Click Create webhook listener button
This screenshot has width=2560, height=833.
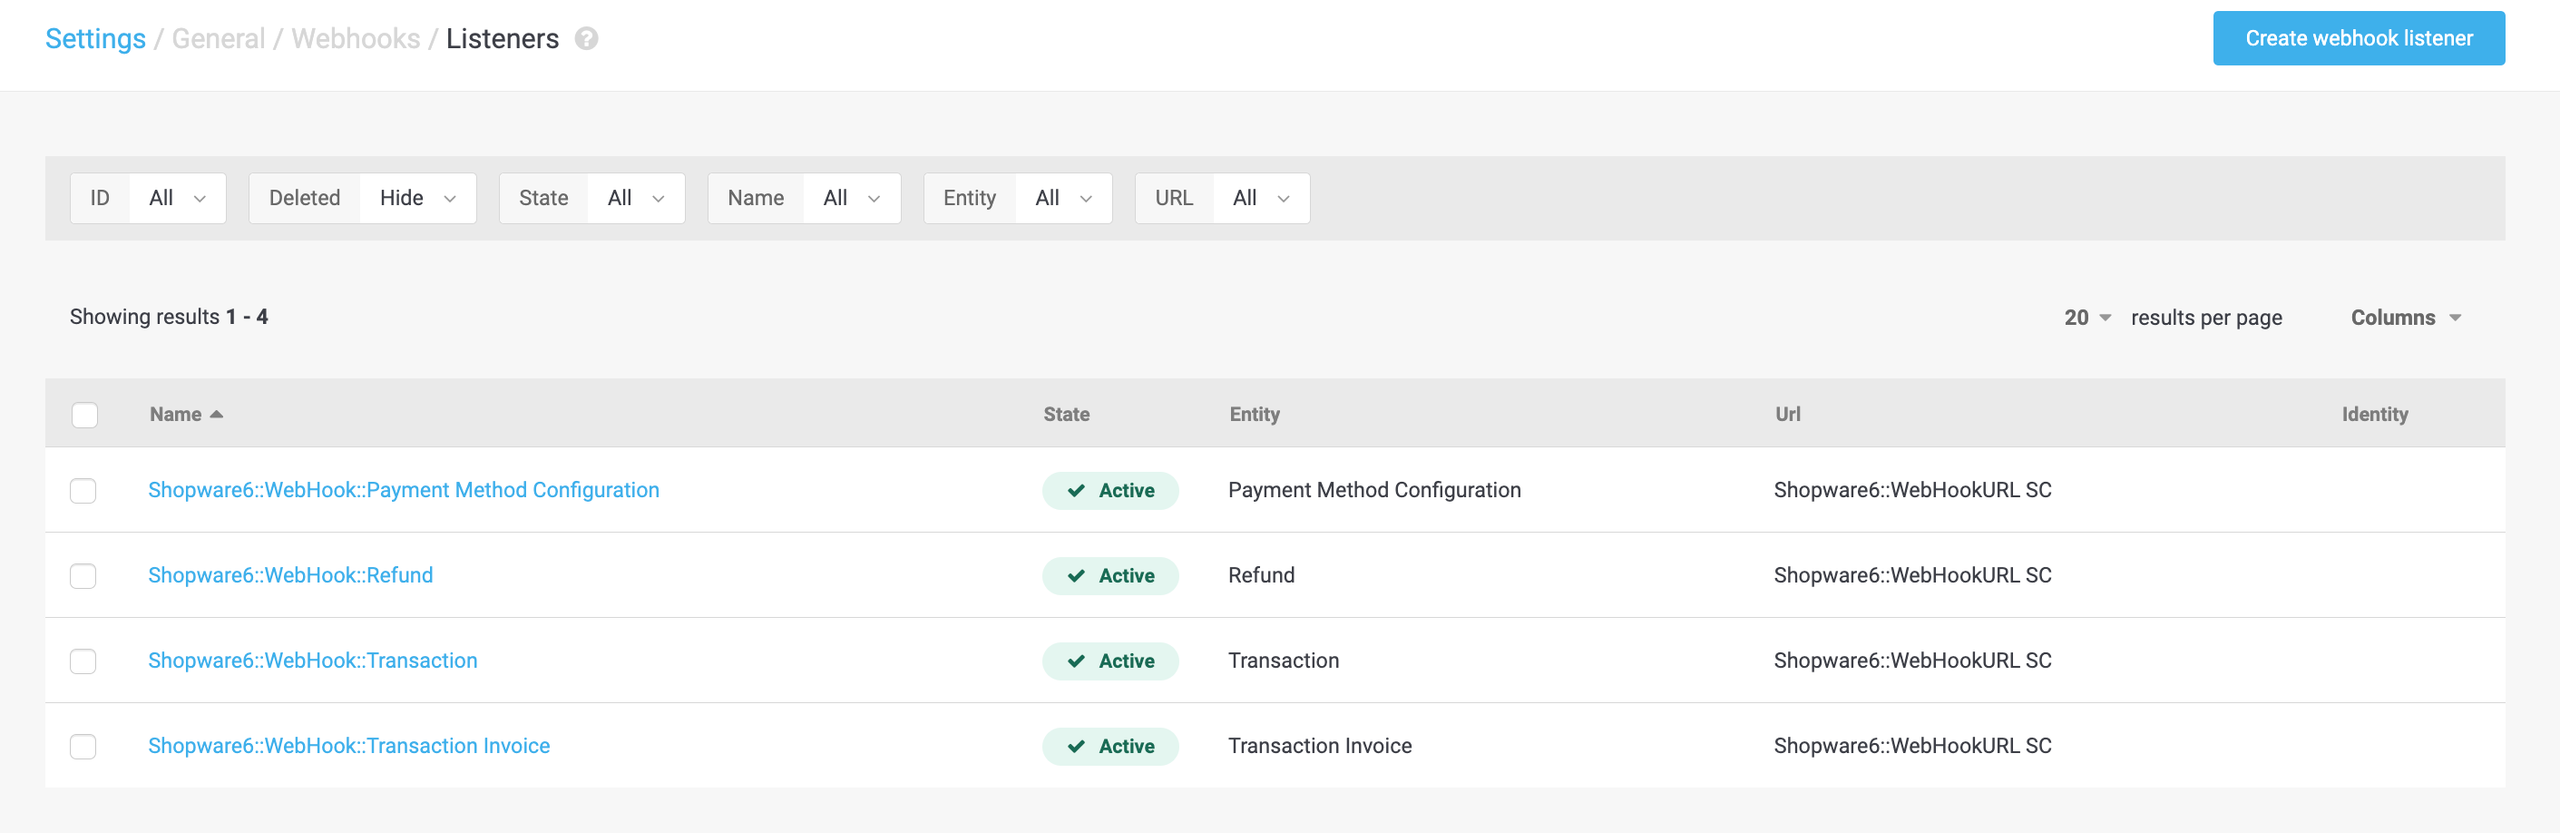click(x=2358, y=39)
